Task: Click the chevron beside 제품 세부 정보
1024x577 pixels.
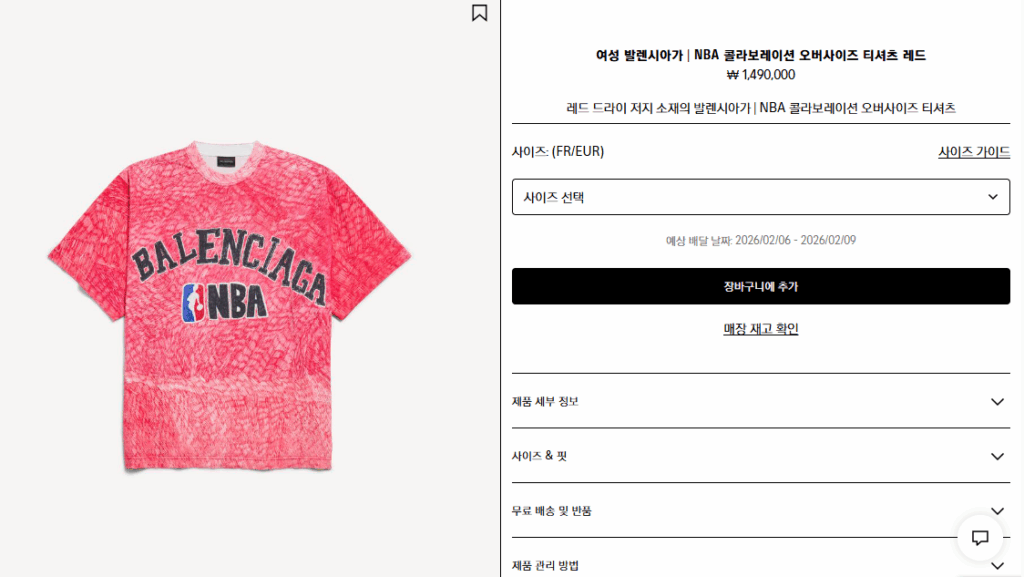Action: pyautogui.click(x=997, y=402)
